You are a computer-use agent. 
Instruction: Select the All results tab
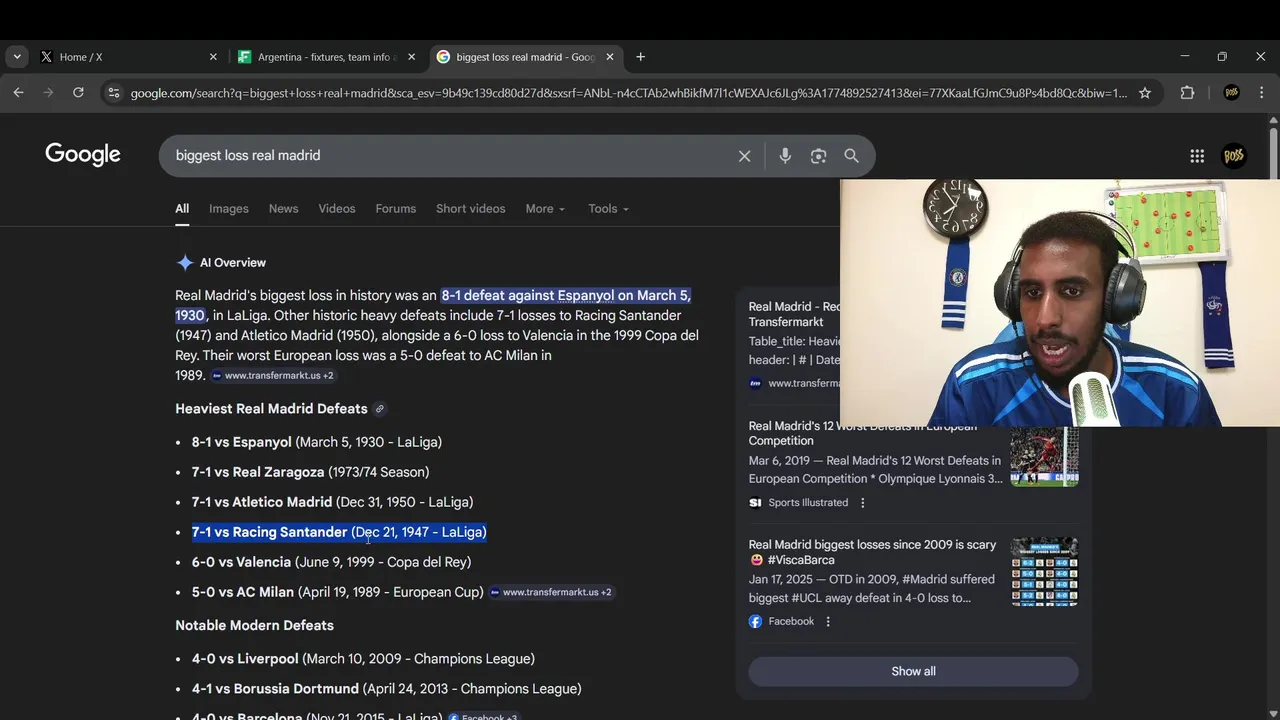[x=182, y=209]
